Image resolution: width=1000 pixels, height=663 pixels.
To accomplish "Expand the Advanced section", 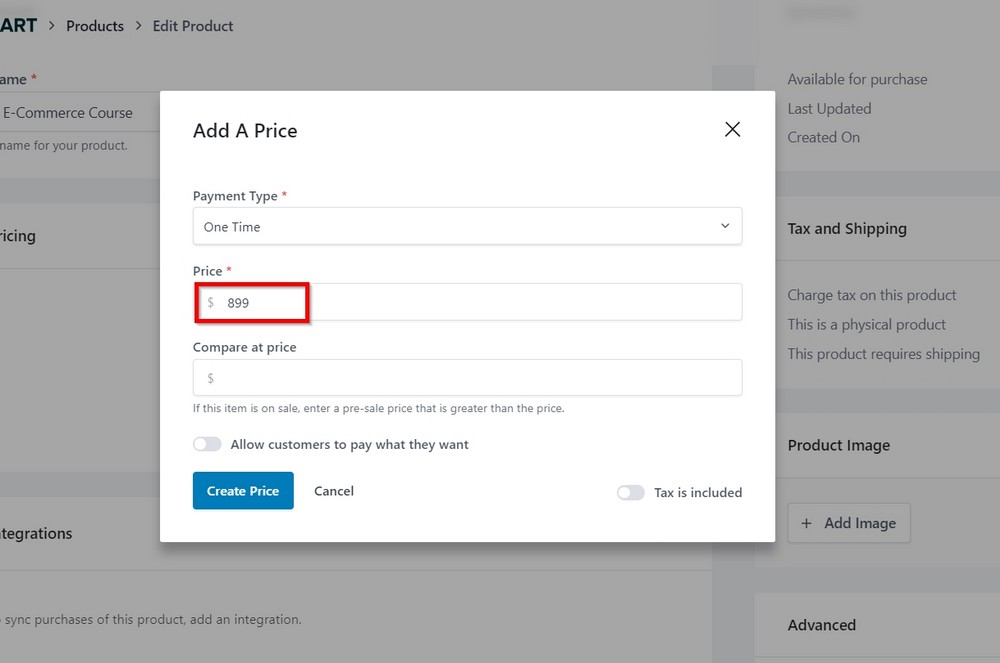I will [822, 624].
